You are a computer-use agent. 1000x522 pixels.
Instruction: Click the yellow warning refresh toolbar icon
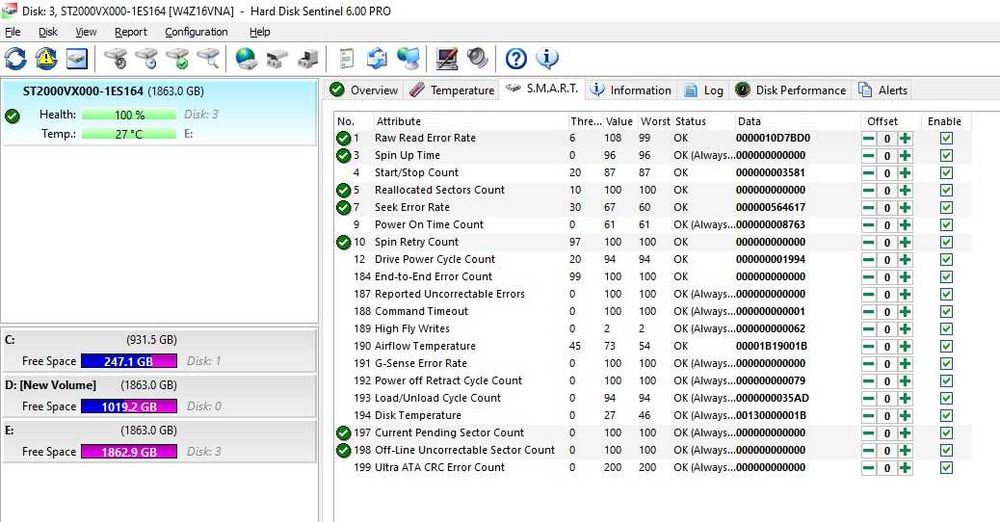coord(46,59)
